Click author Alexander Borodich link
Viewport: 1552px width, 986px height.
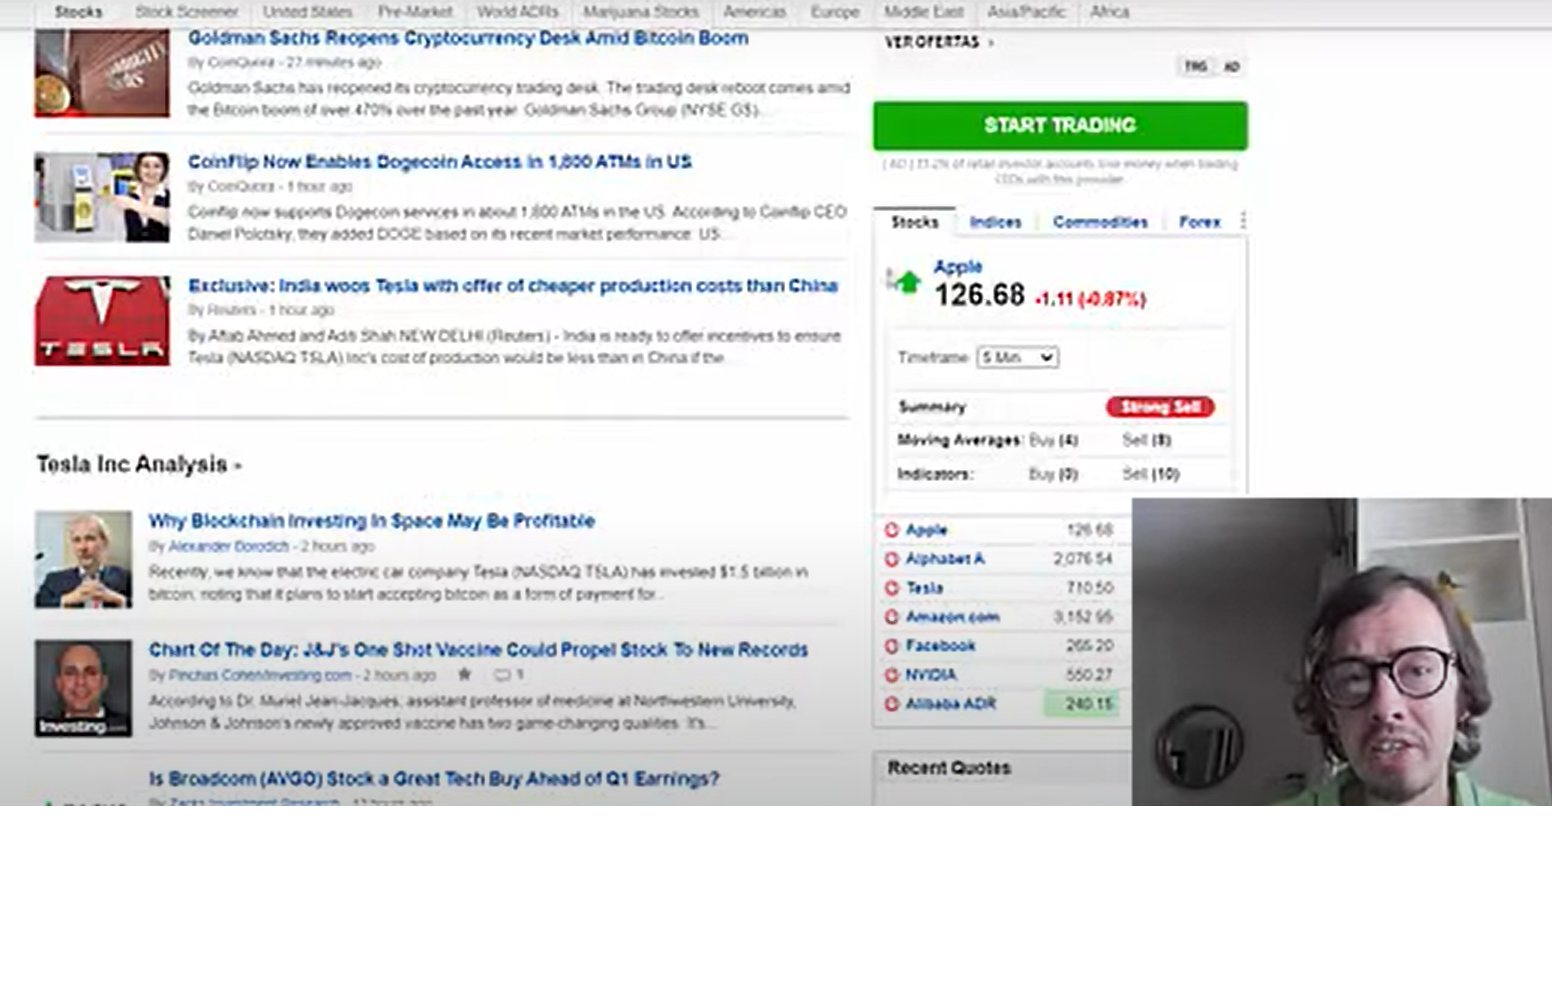pyautogui.click(x=228, y=546)
